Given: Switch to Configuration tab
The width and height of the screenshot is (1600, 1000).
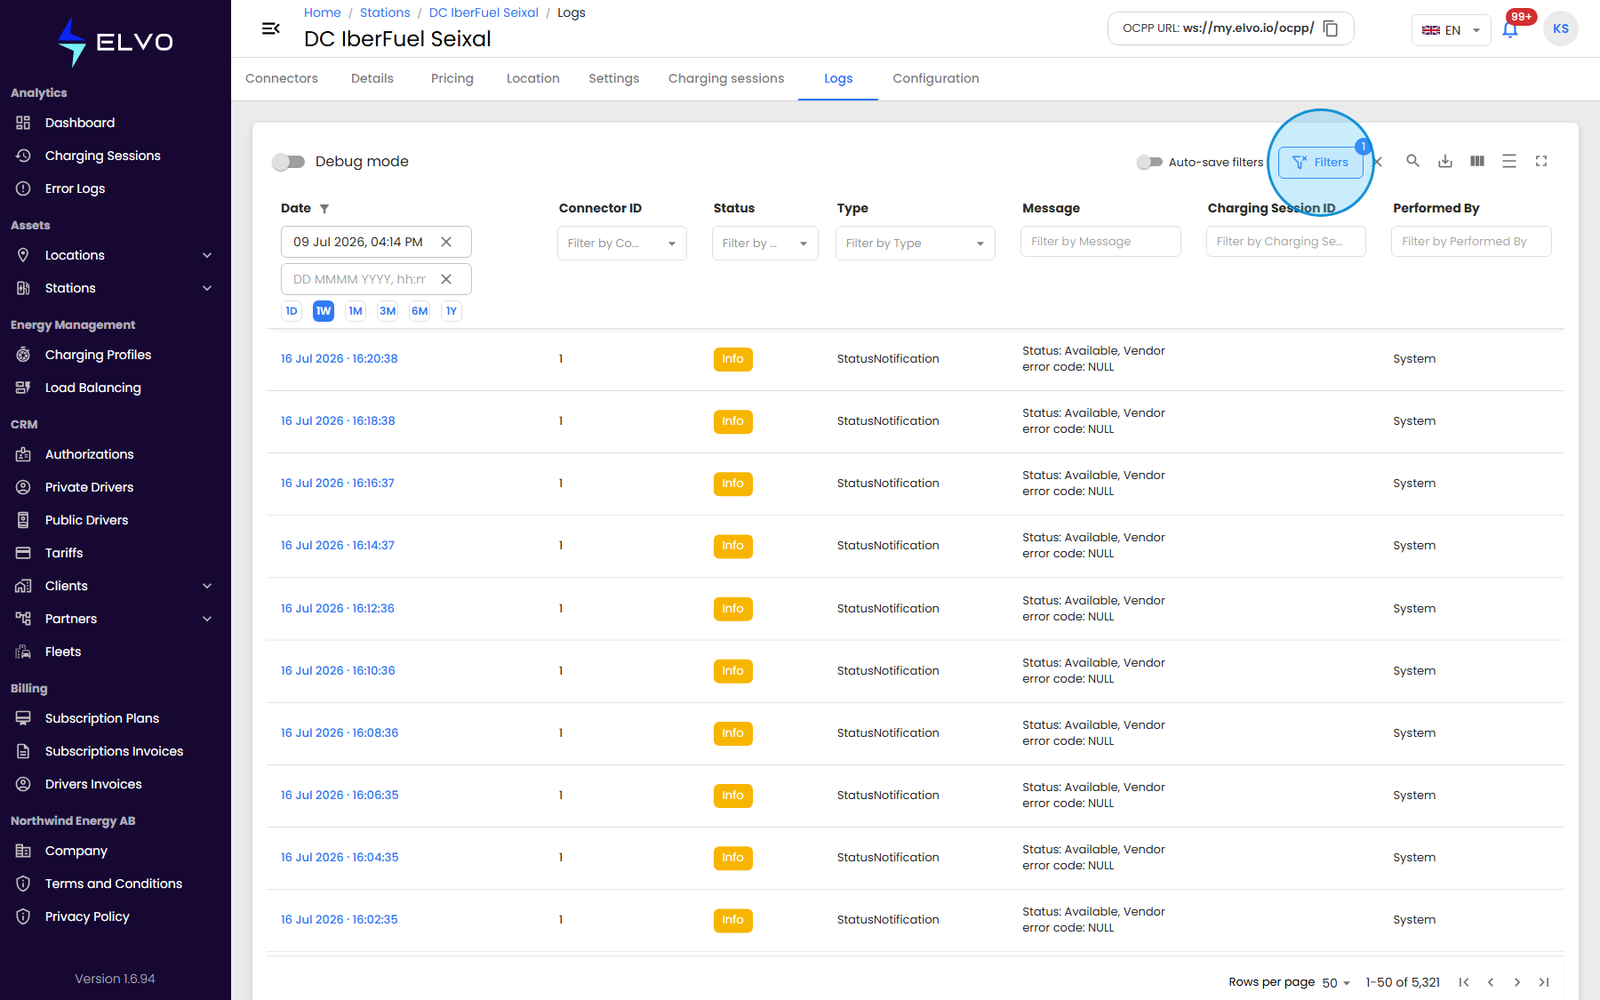Looking at the screenshot, I should [x=936, y=79].
